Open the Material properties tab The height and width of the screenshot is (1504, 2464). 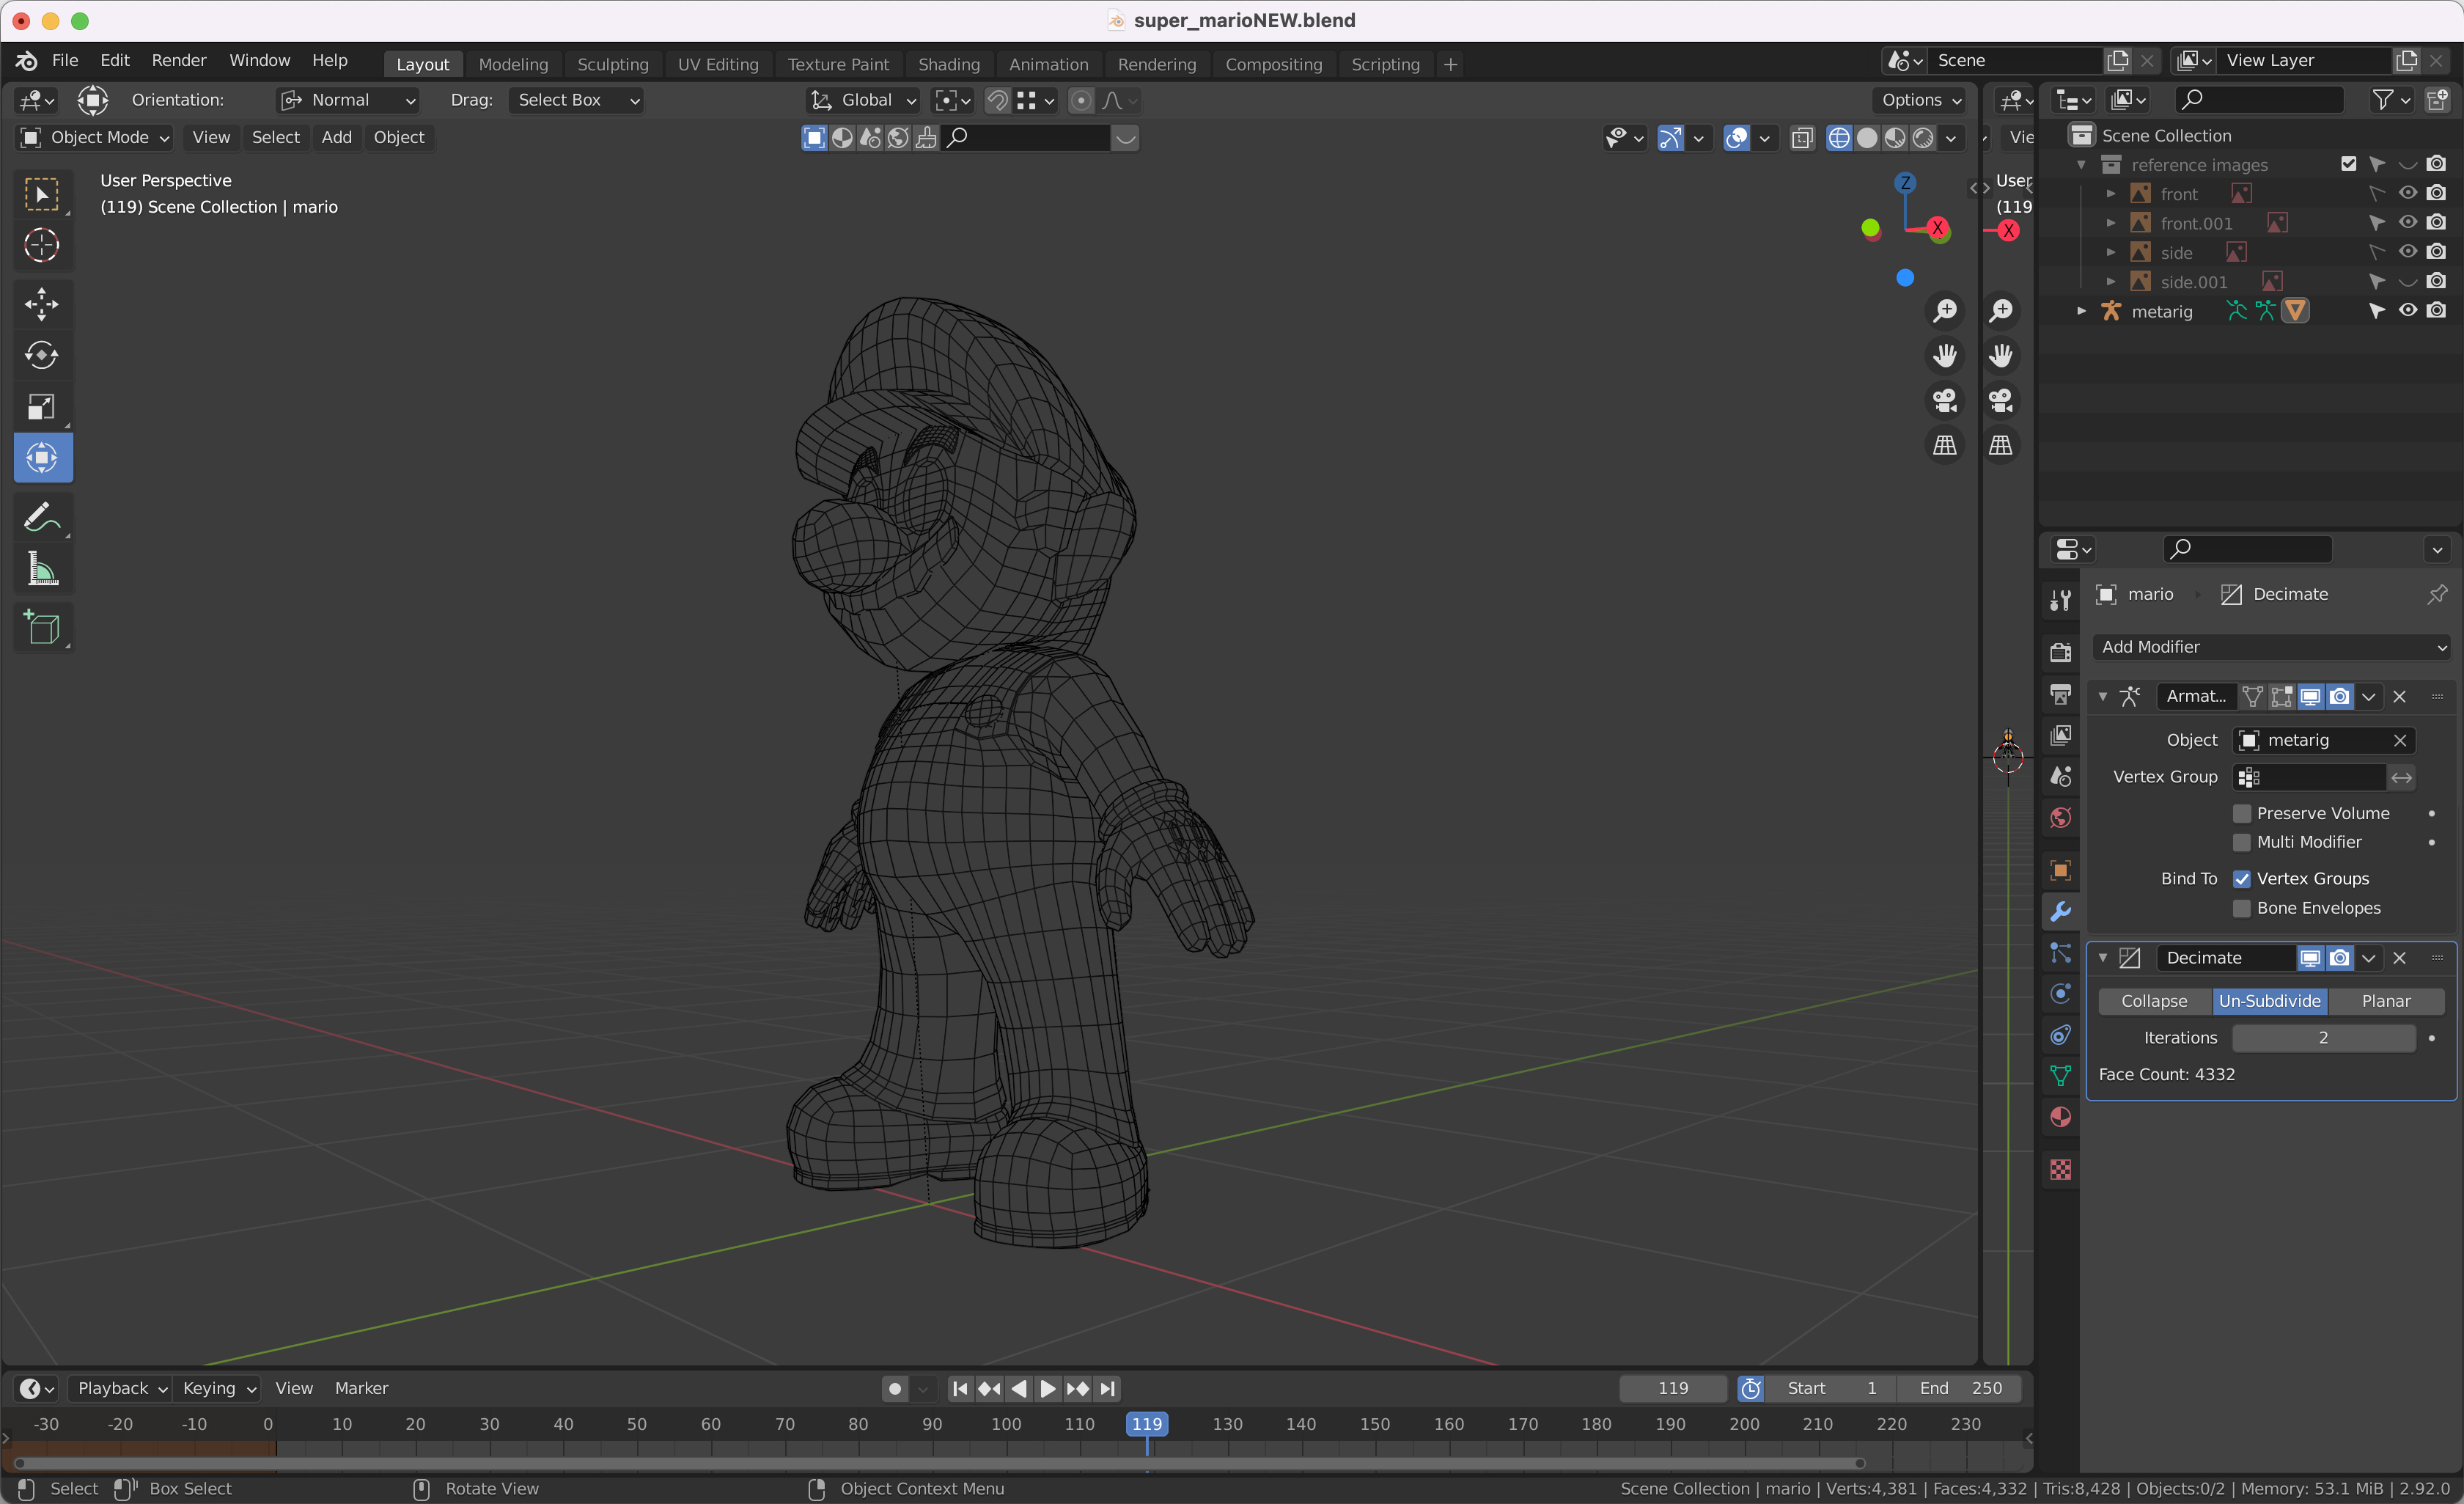pos(2060,1118)
